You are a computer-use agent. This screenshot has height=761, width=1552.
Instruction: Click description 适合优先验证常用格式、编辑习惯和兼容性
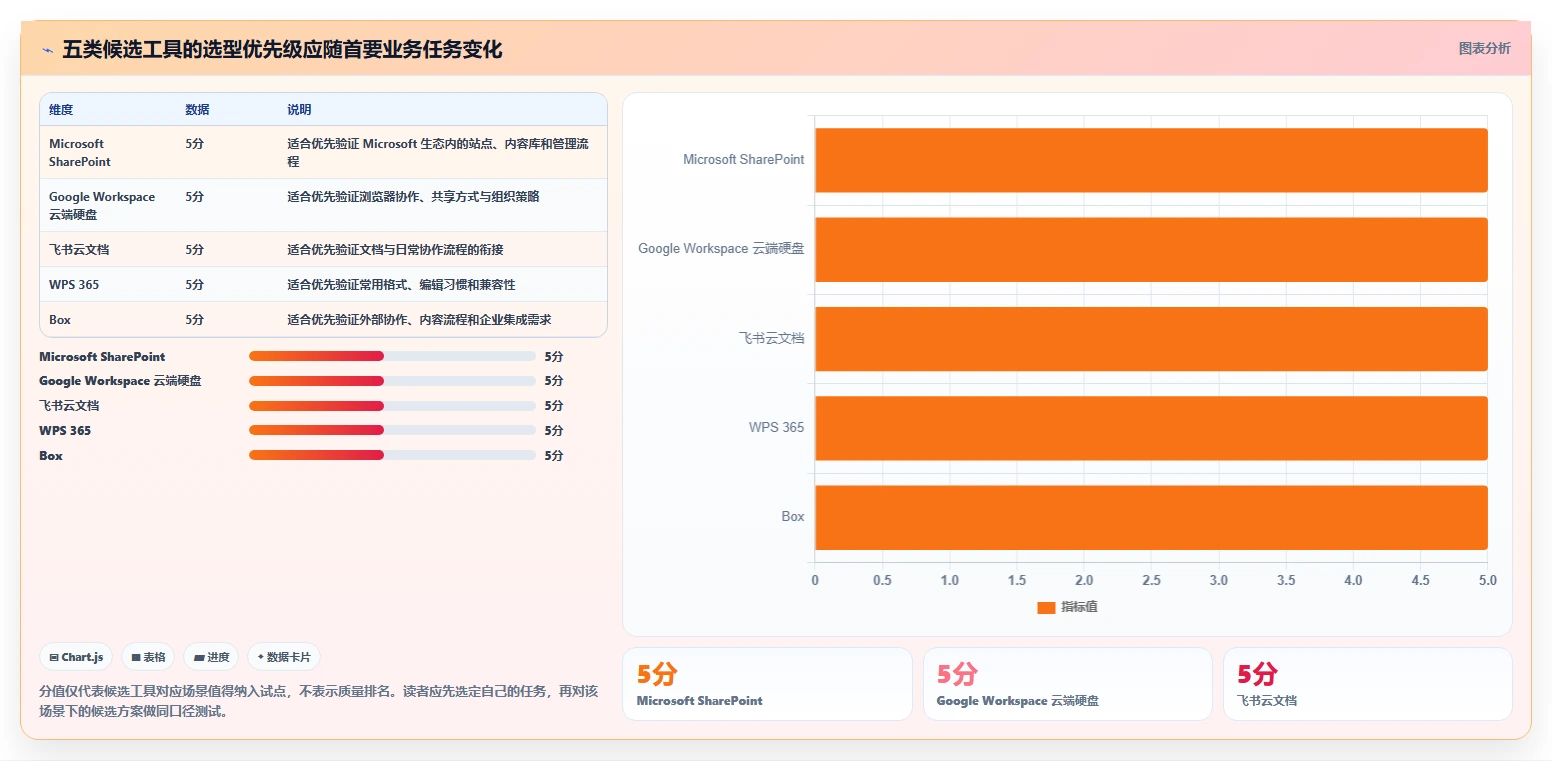(x=401, y=284)
